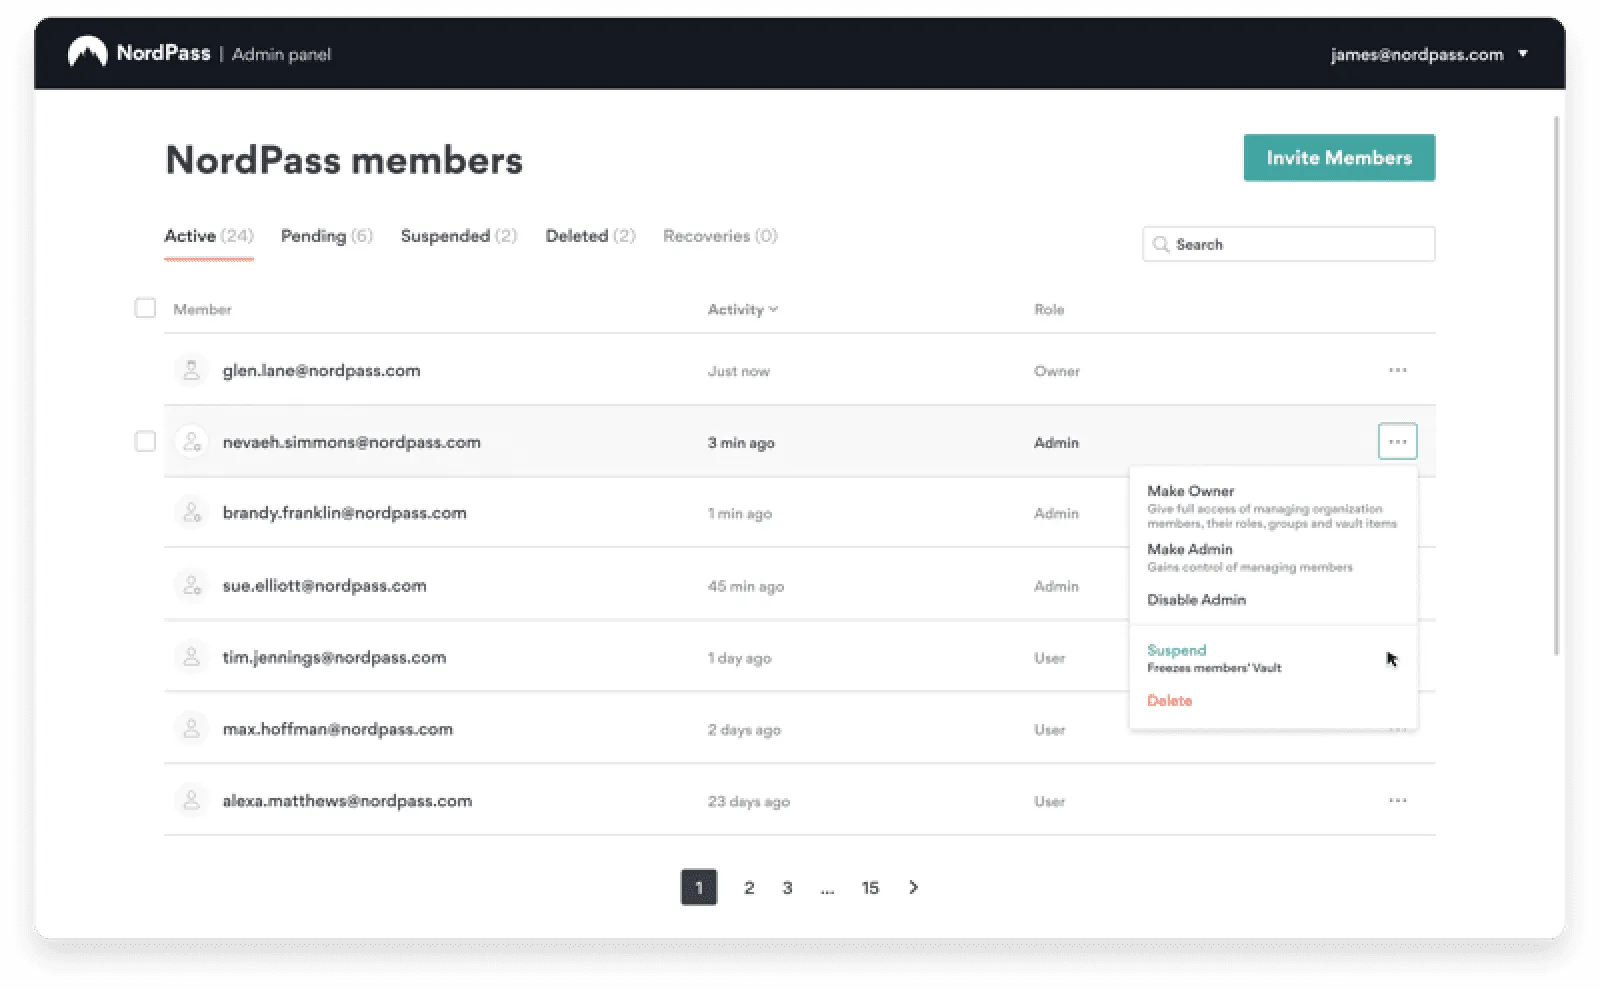Go to next page using arrow

tap(913, 888)
